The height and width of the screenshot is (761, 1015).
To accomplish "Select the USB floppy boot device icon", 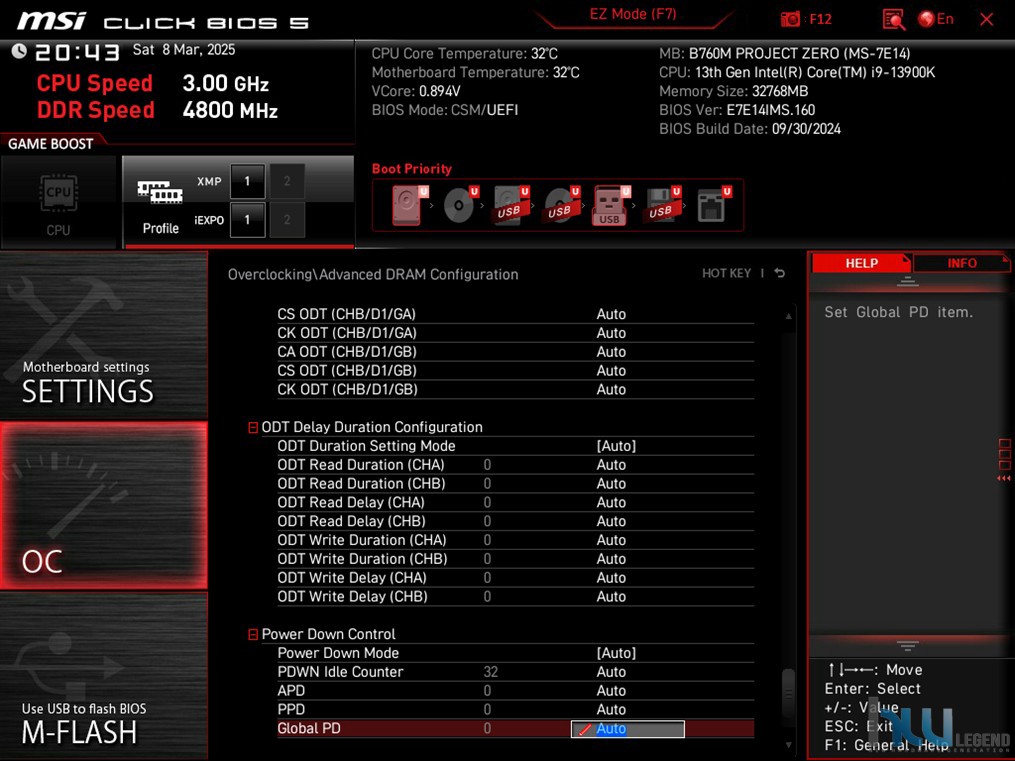I will tap(662, 204).
